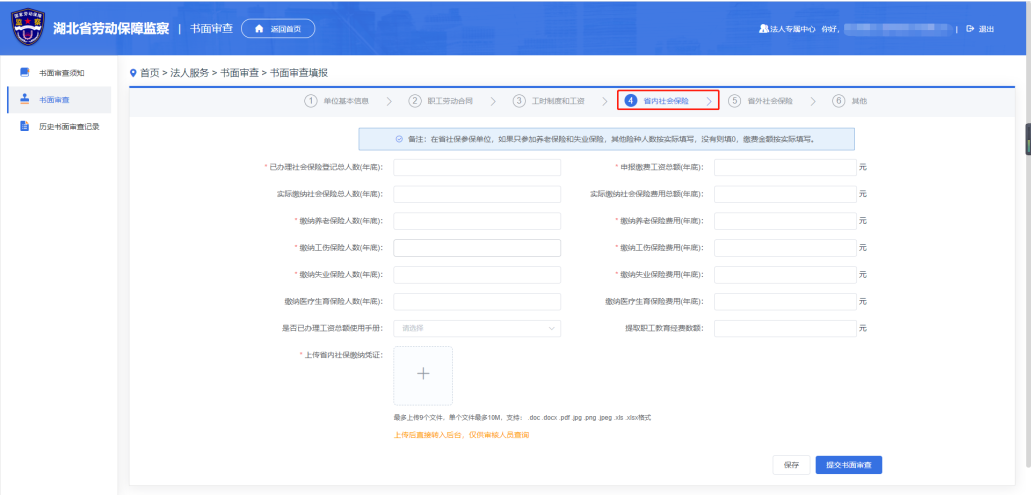Viewport: 1031px width, 495px height.
Task: Open 书面审查 in the left sidebar
Action: (54, 100)
